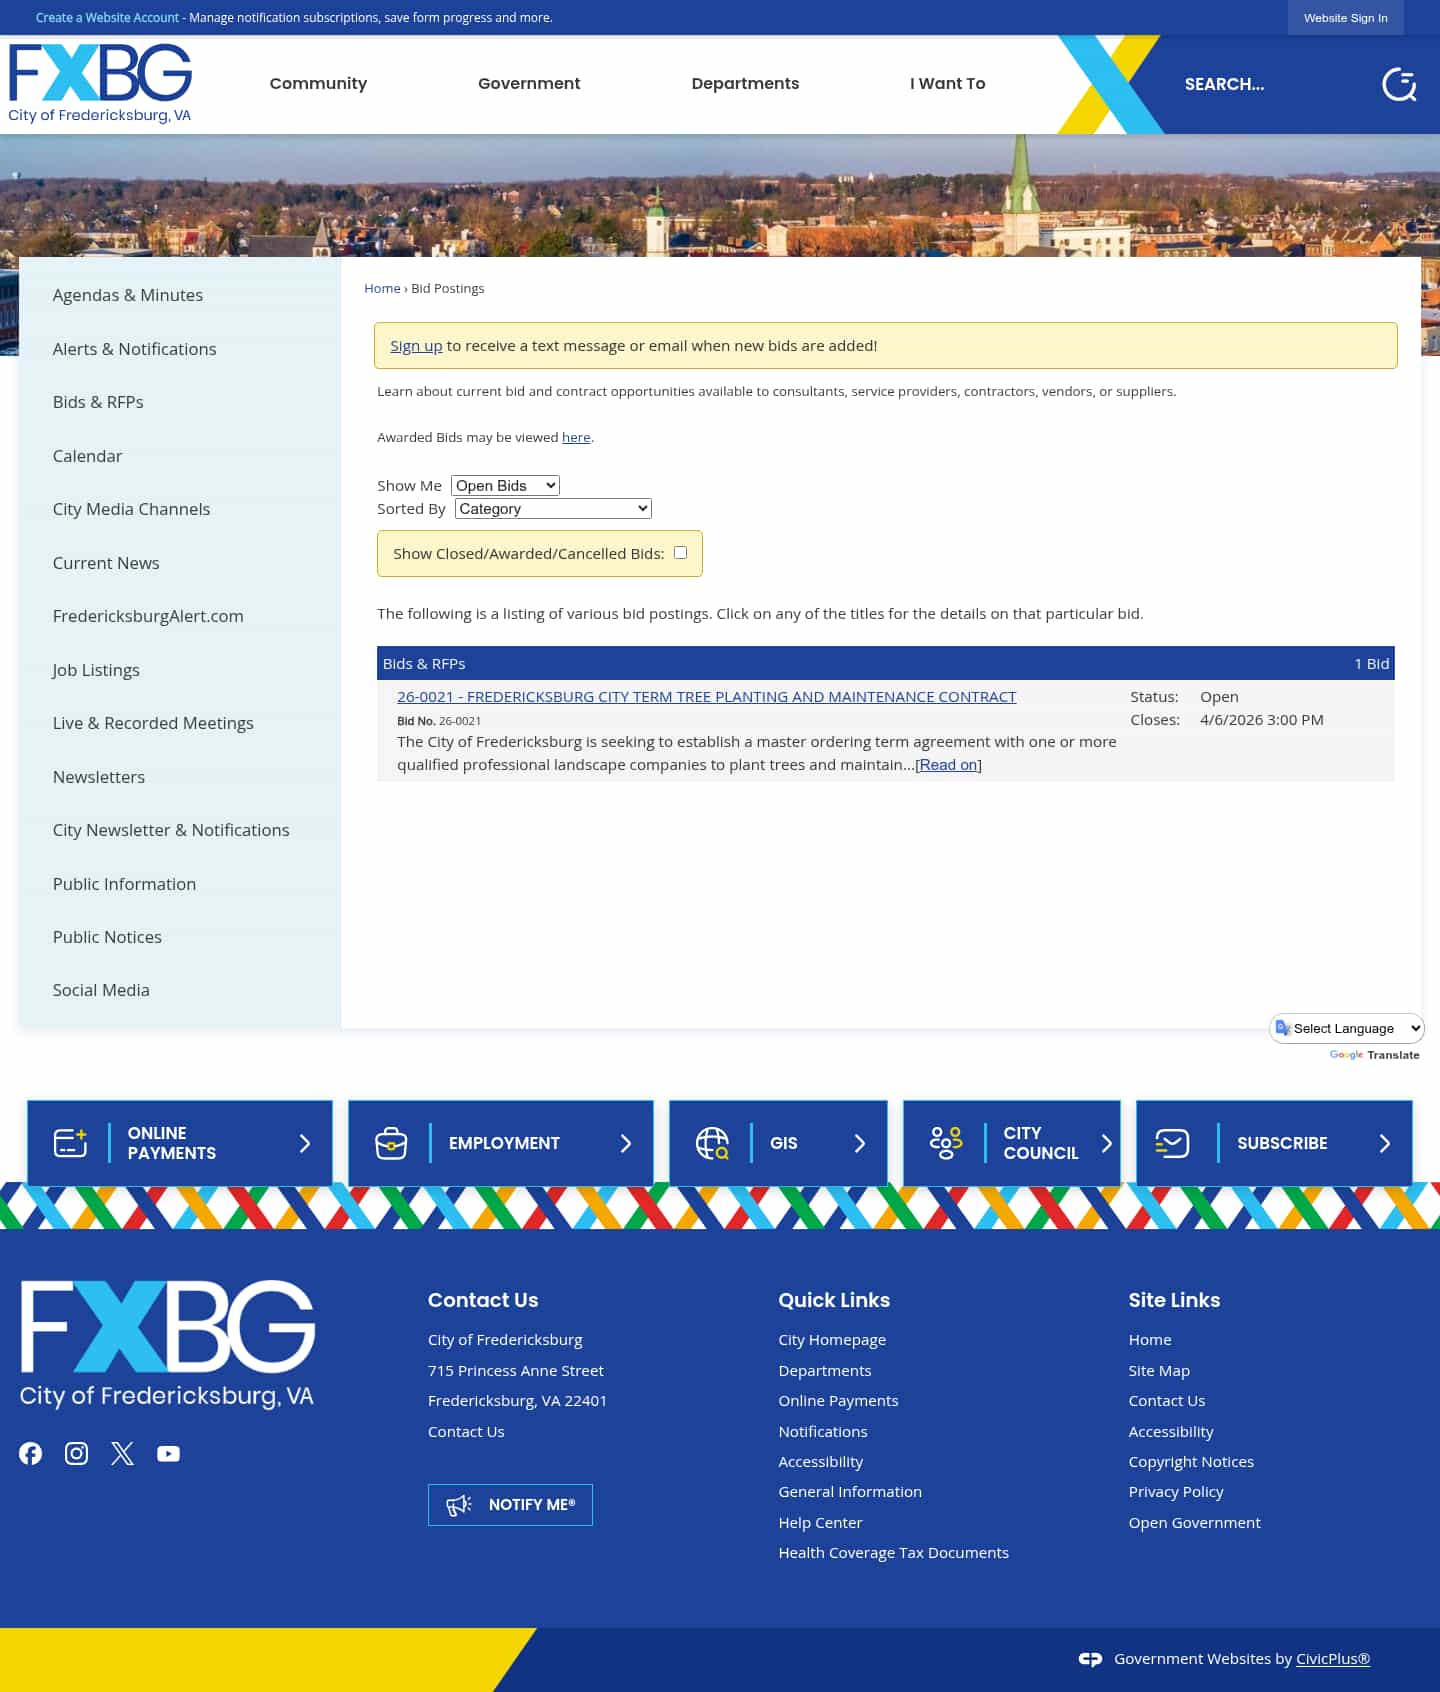Click the Employment briefcase icon
The width and height of the screenshot is (1440, 1692).
[x=391, y=1143]
